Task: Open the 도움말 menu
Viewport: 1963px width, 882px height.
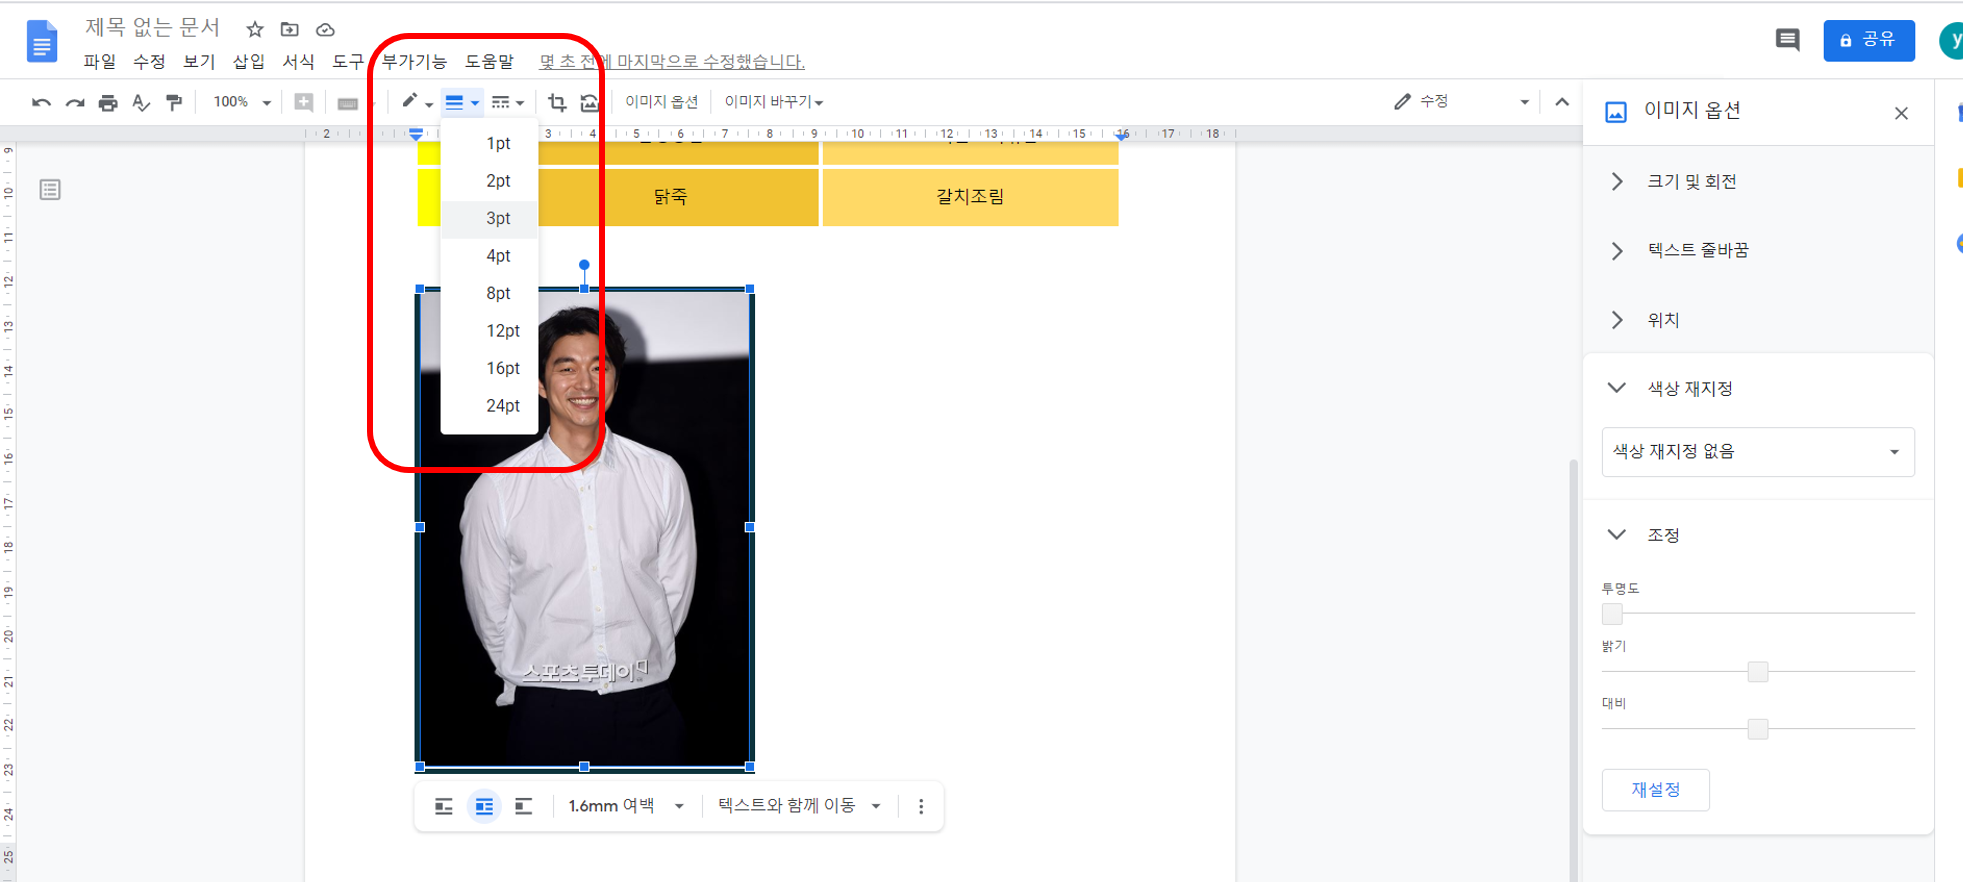Action: [x=490, y=62]
